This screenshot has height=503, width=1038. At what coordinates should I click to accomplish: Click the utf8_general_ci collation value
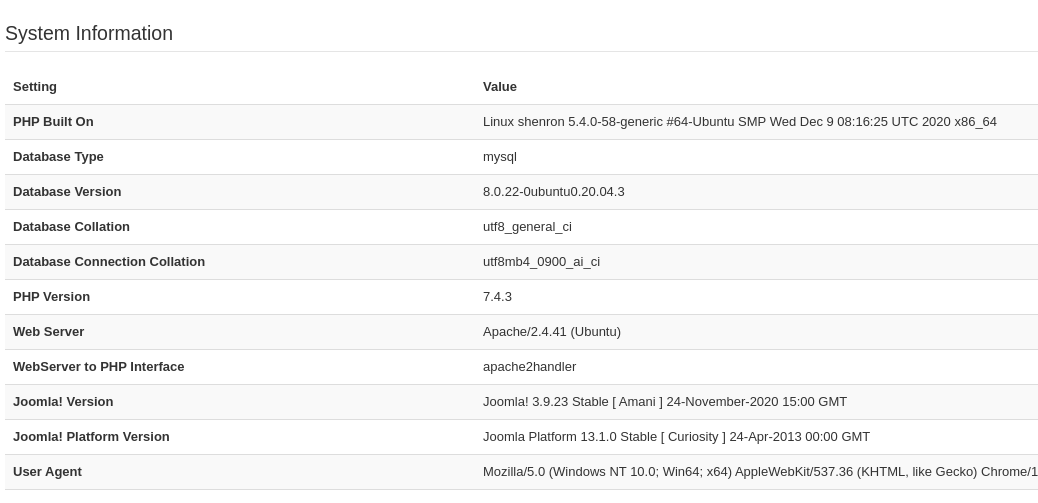click(x=527, y=227)
